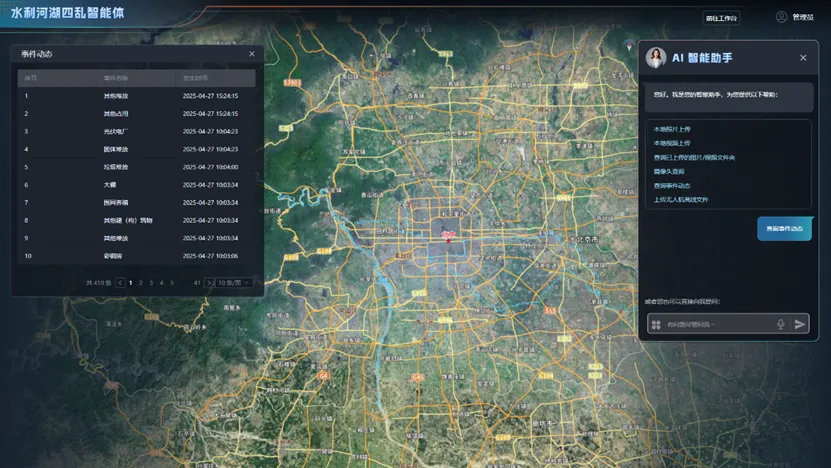Click the microphone icon in chat input

tap(781, 324)
